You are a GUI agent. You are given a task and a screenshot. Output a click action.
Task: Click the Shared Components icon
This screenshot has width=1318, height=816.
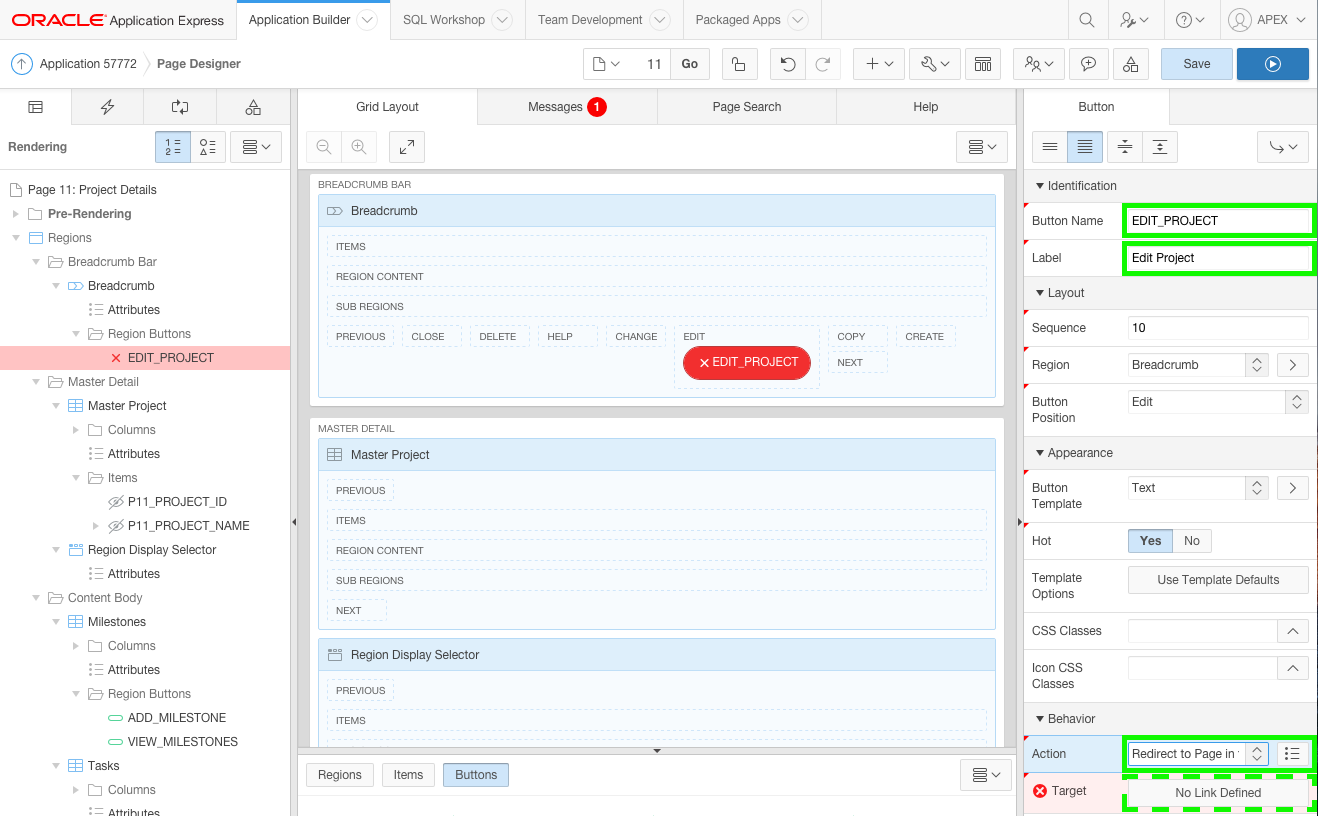click(x=983, y=64)
